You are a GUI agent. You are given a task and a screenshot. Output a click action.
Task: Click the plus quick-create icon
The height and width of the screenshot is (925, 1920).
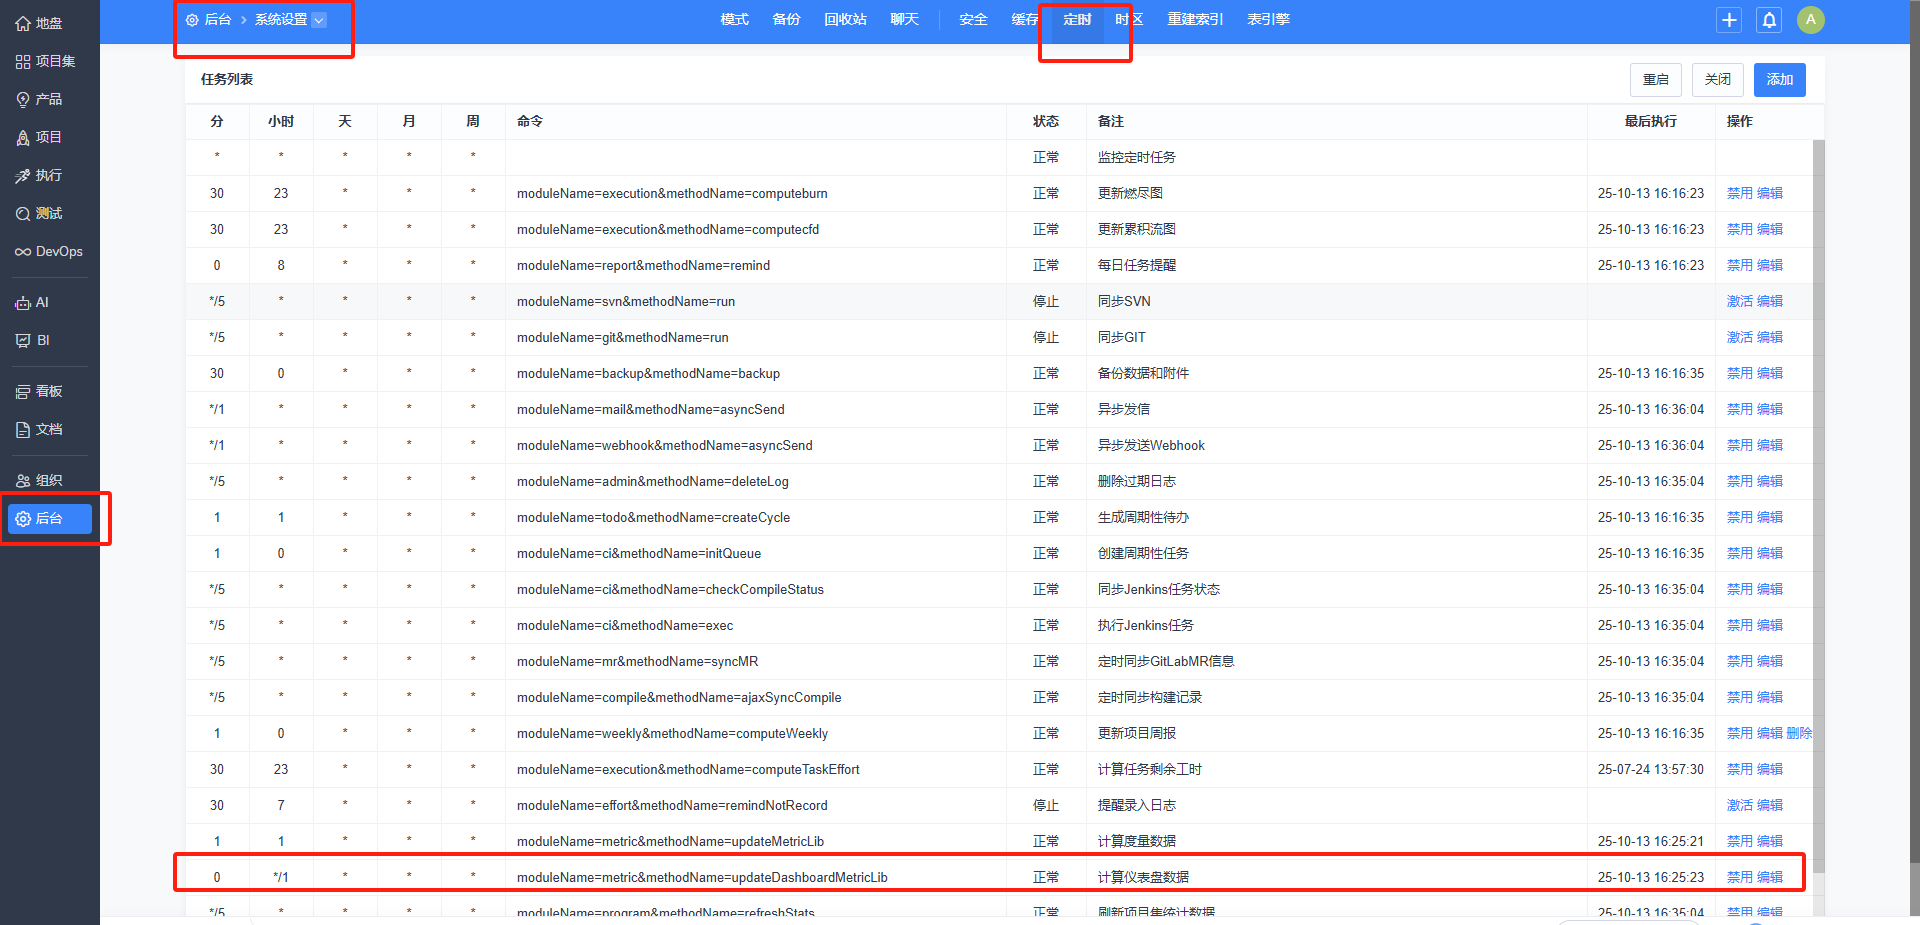1729,20
